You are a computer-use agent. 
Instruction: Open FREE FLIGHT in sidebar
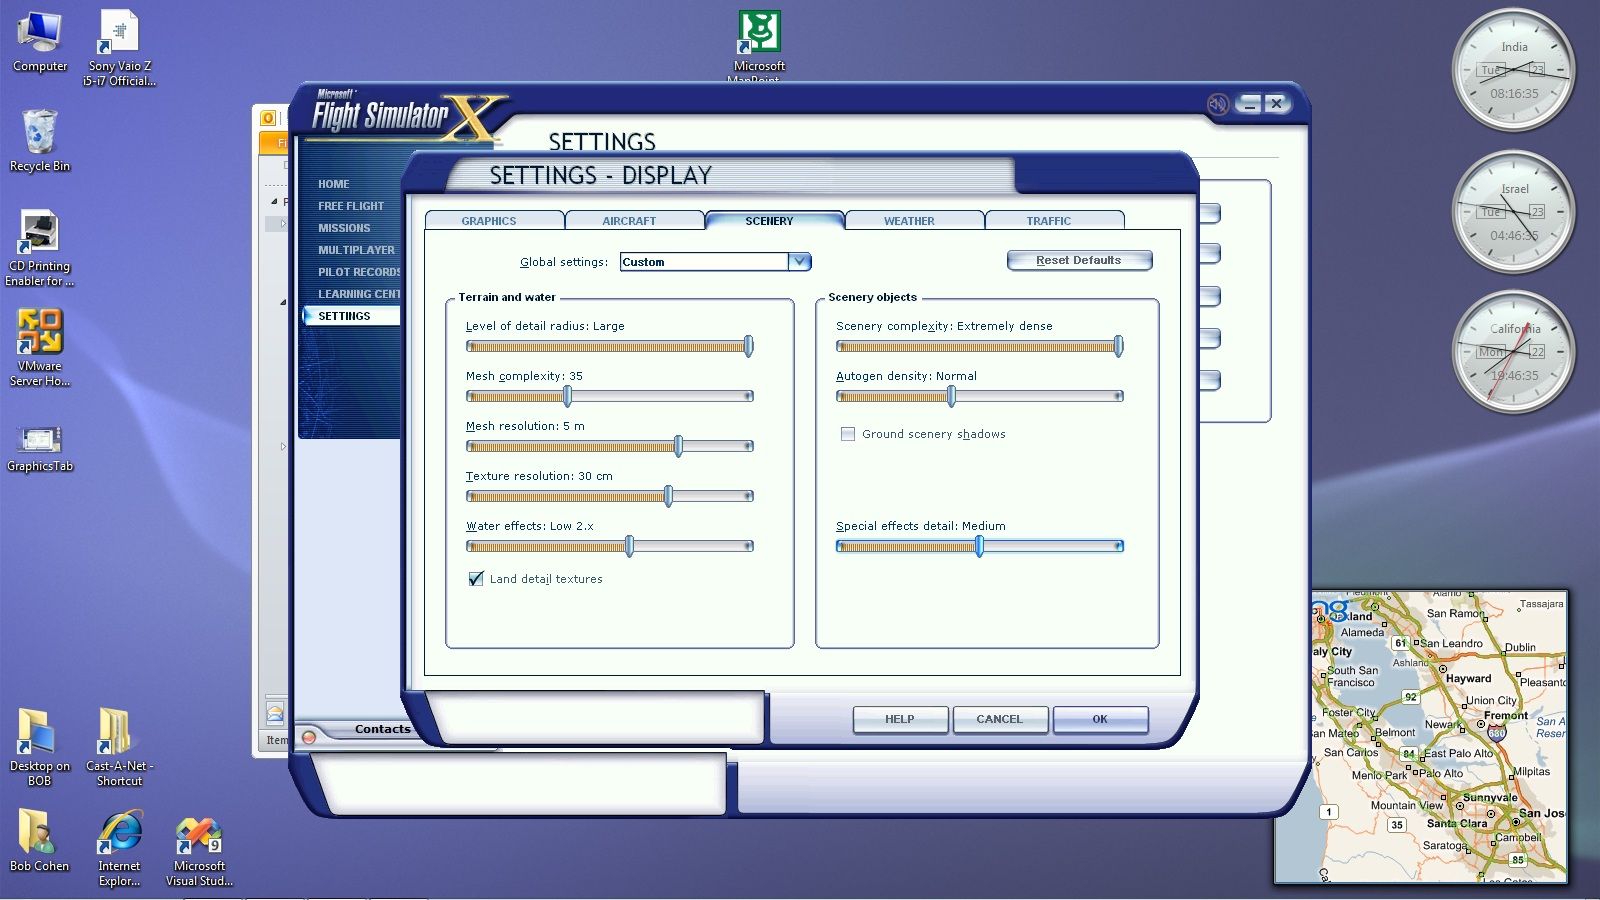point(351,206)
